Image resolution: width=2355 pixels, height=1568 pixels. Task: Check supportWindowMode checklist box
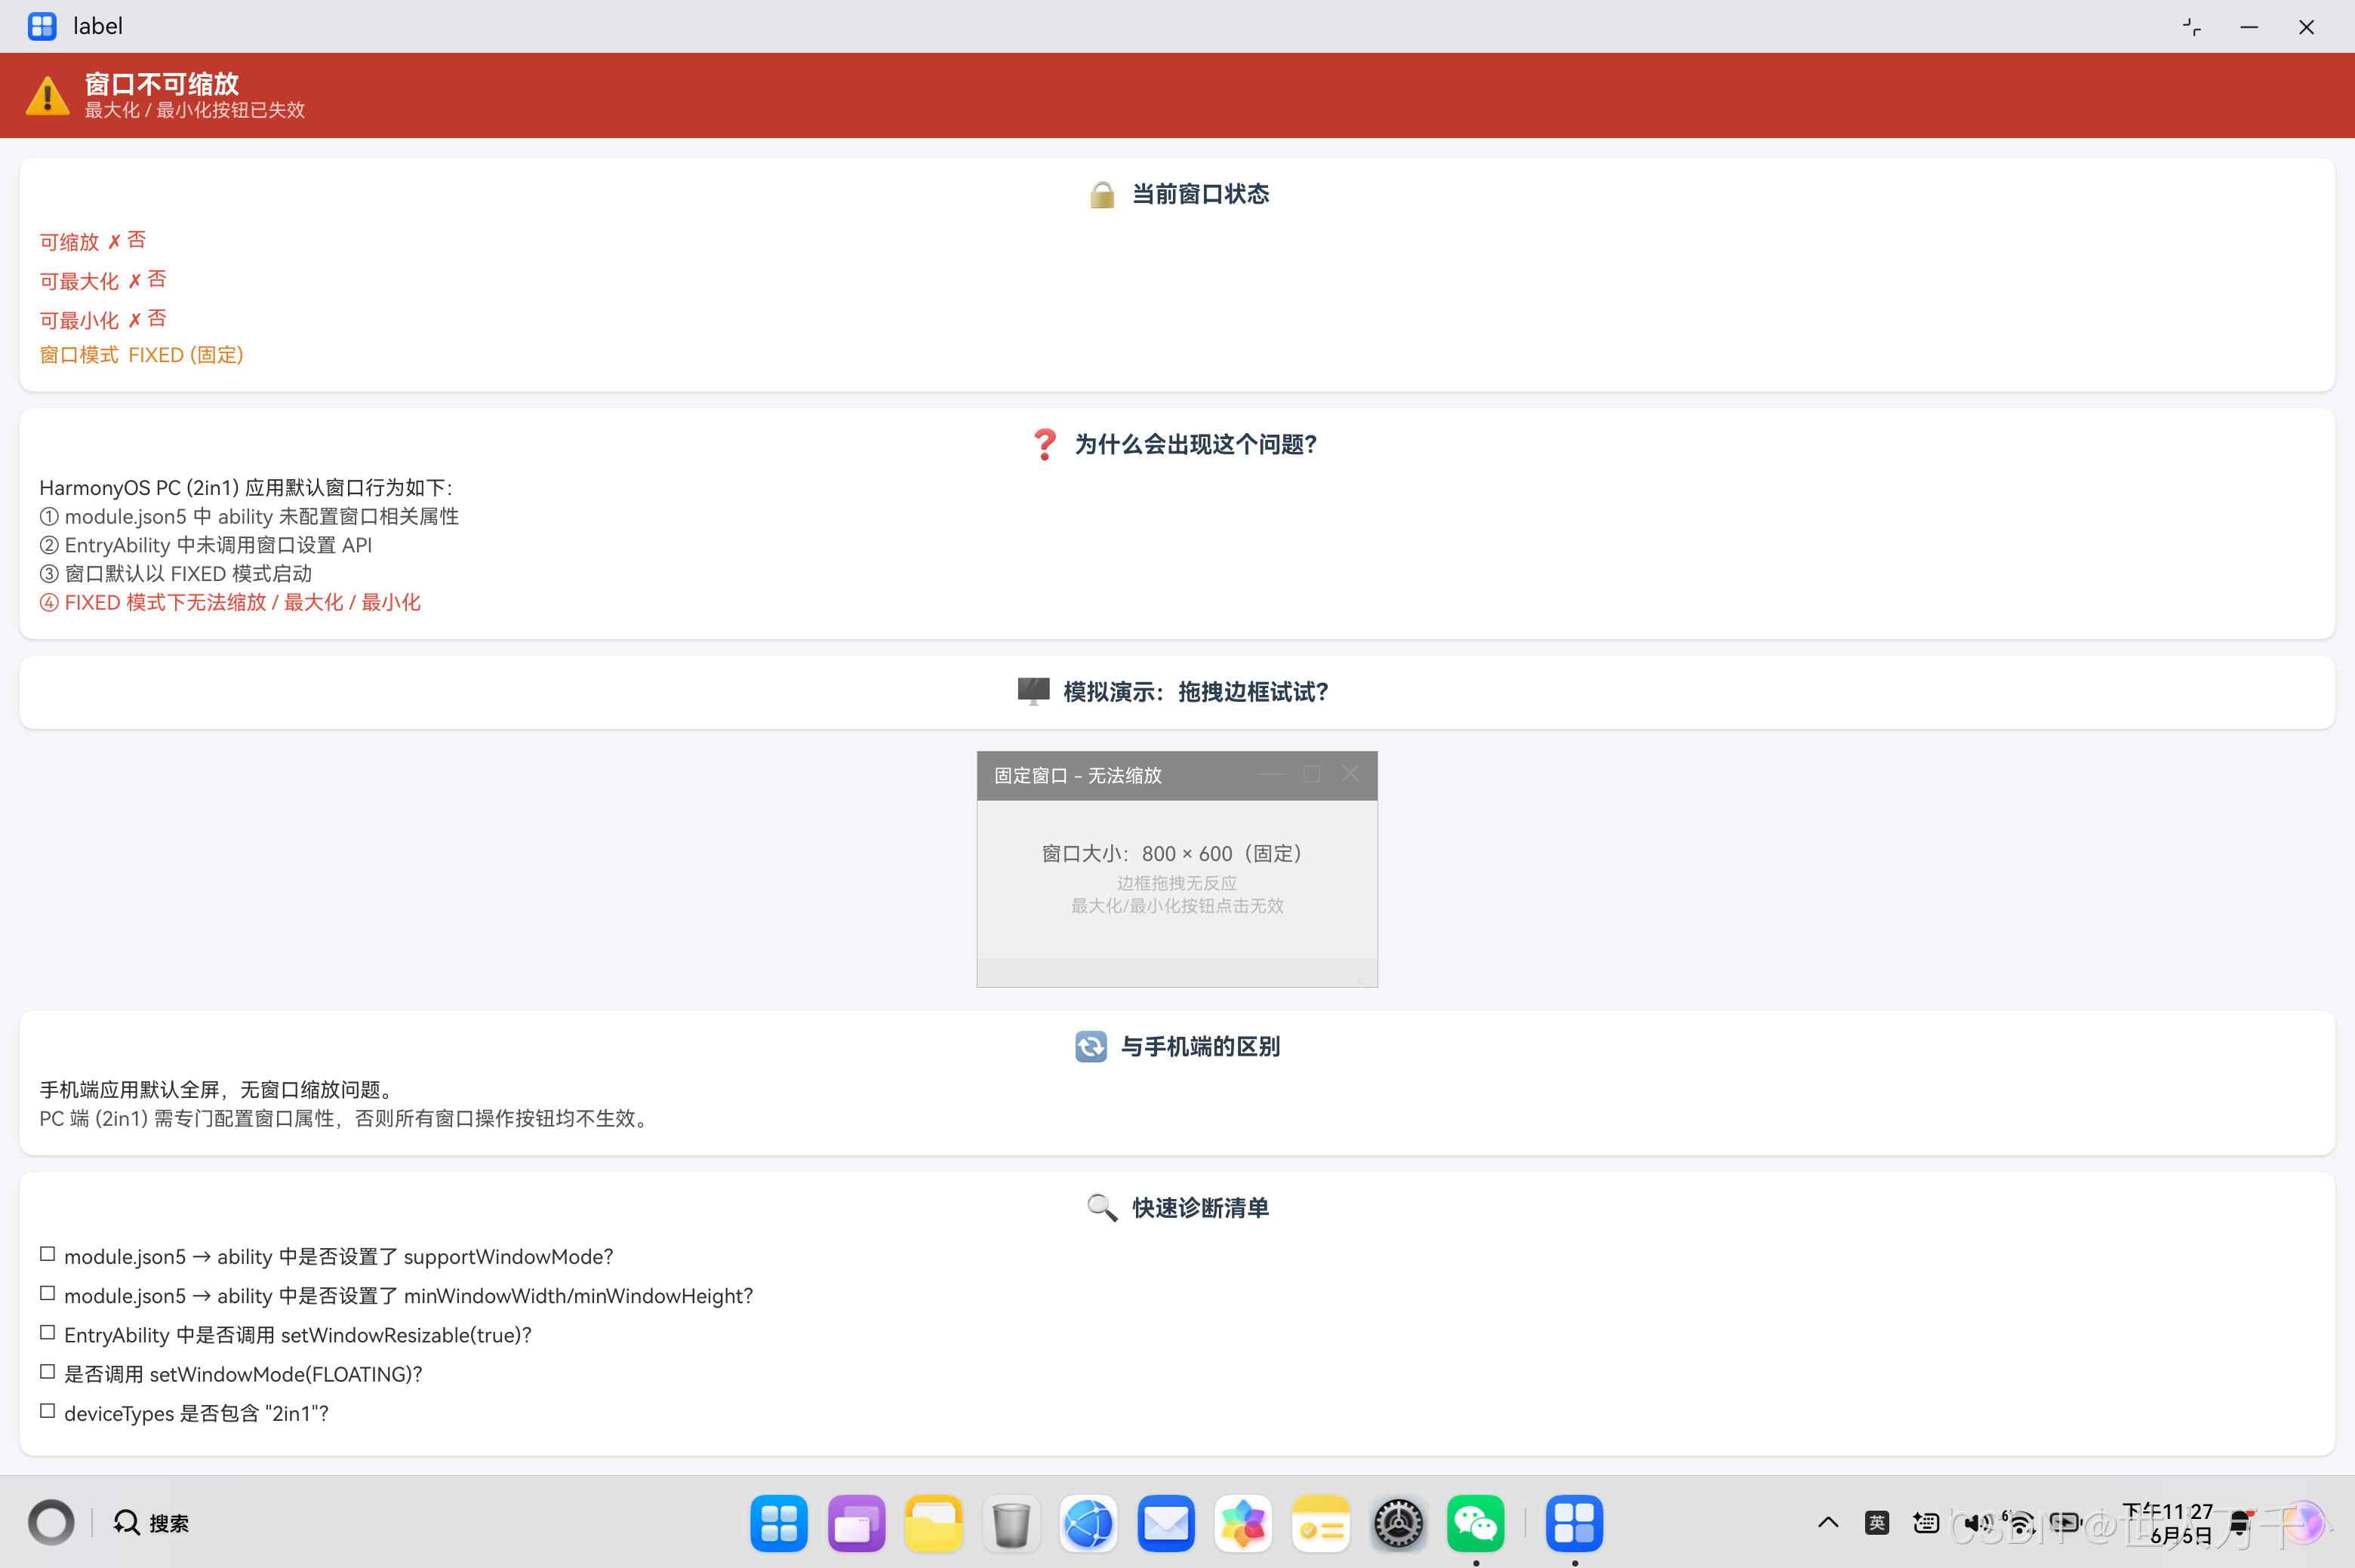pyautogui.click(x=47, y=1254)
